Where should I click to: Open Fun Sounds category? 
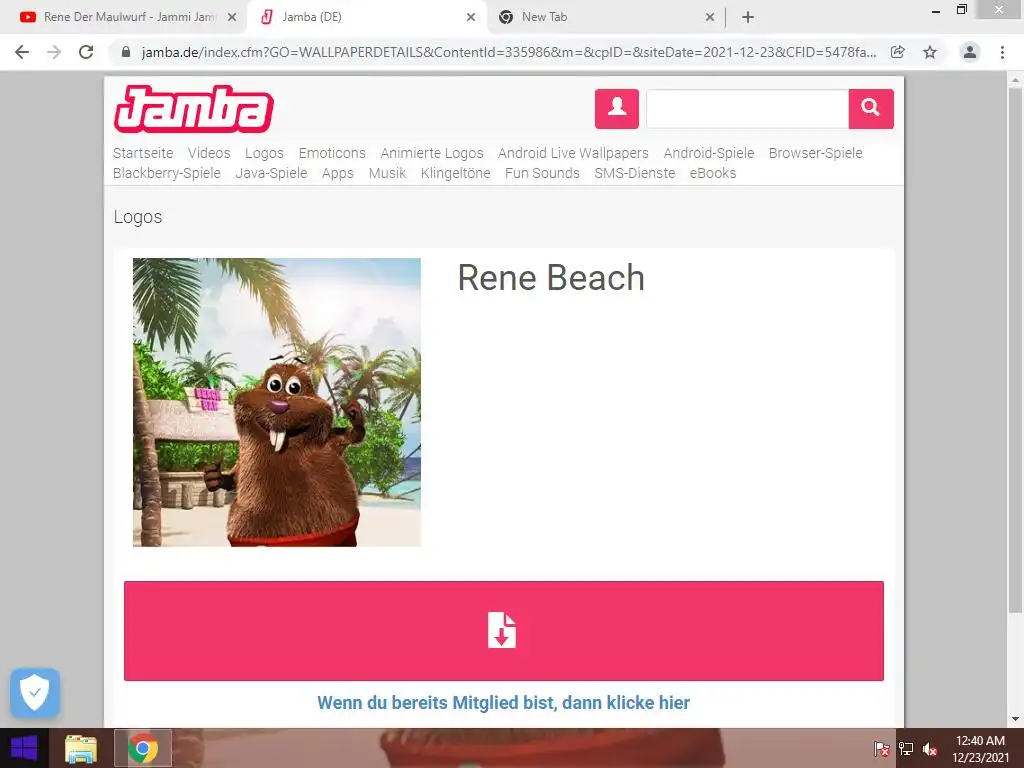tap(542, 173)
